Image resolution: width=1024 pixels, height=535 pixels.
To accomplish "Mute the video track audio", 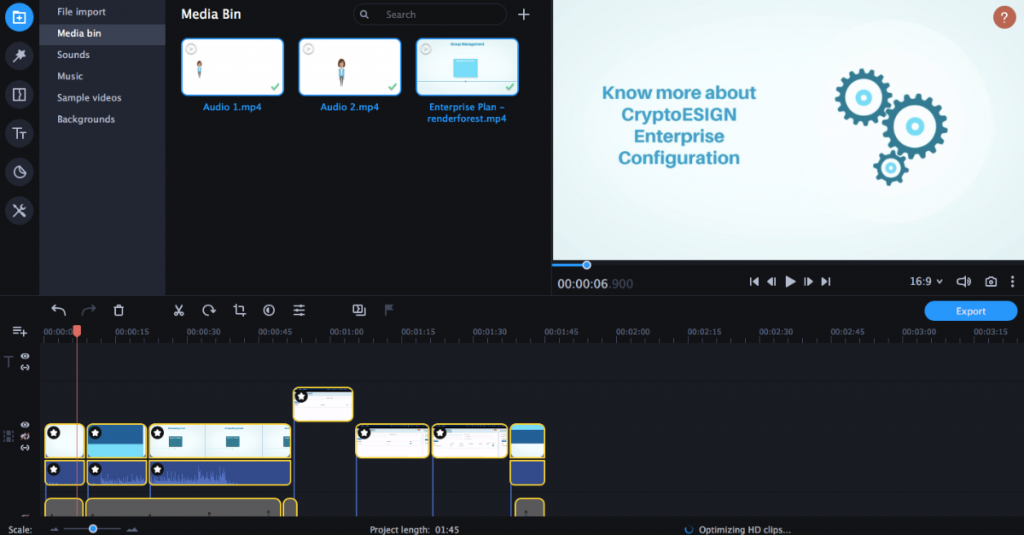I will (25, 436).
